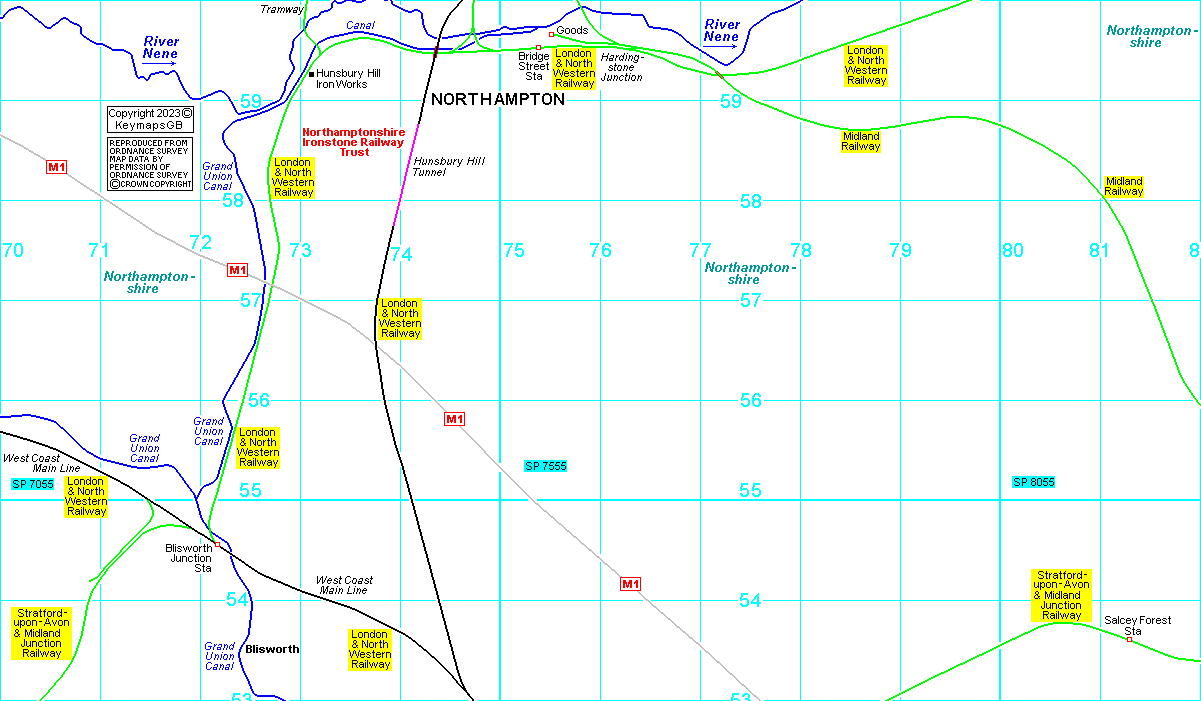This screenshot has height=701, width=1201.
Task: Select the Blisworth village name label
Action: (271, 649)
